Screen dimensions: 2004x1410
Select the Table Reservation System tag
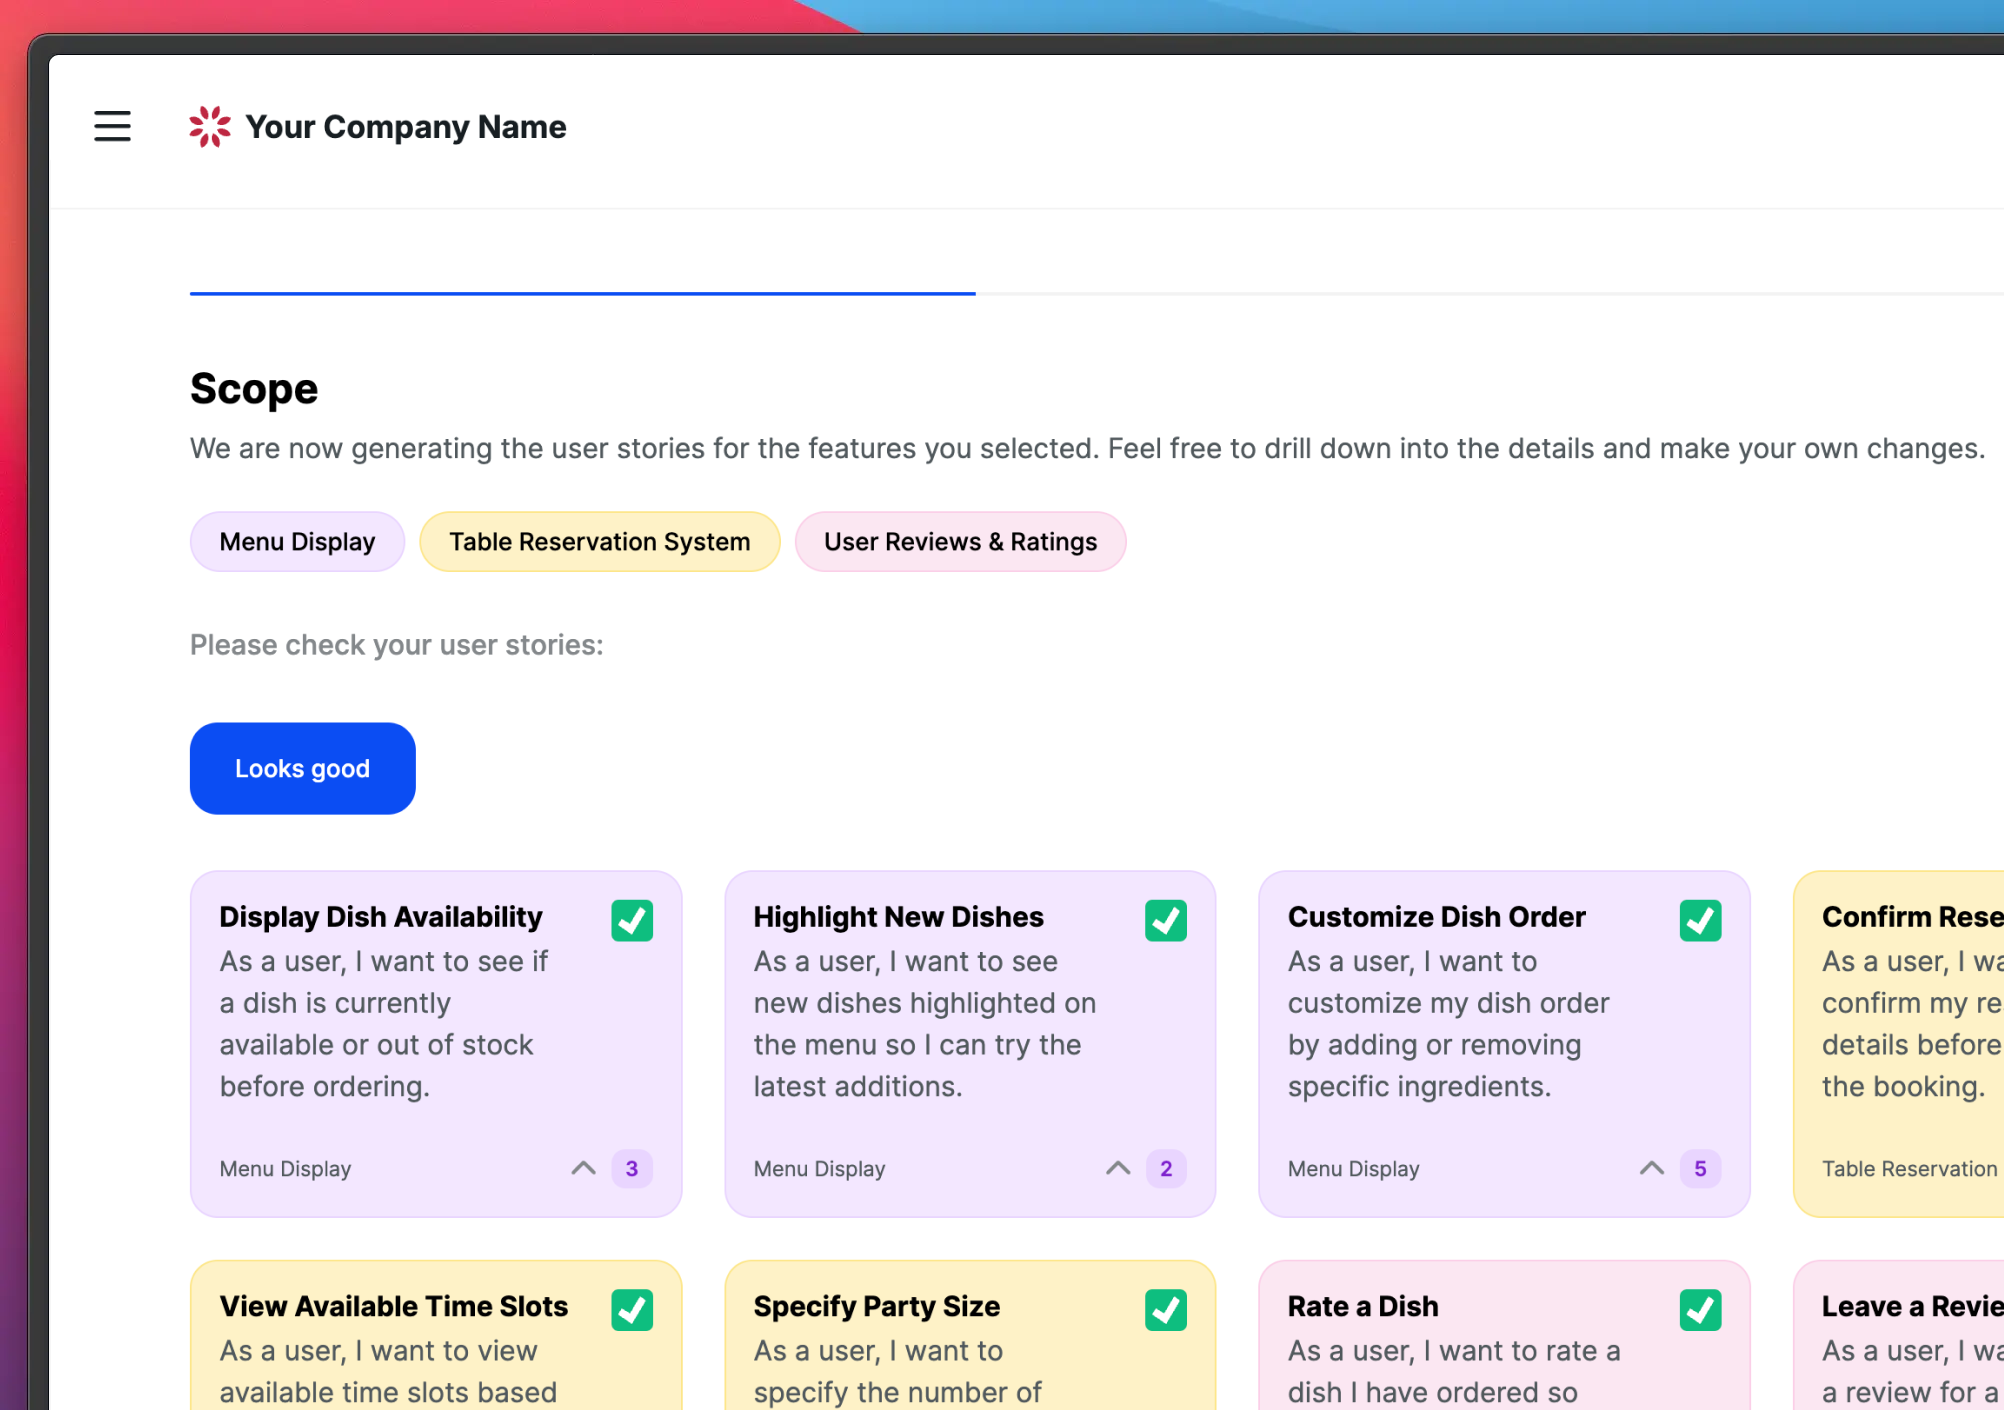click(599, 542)
